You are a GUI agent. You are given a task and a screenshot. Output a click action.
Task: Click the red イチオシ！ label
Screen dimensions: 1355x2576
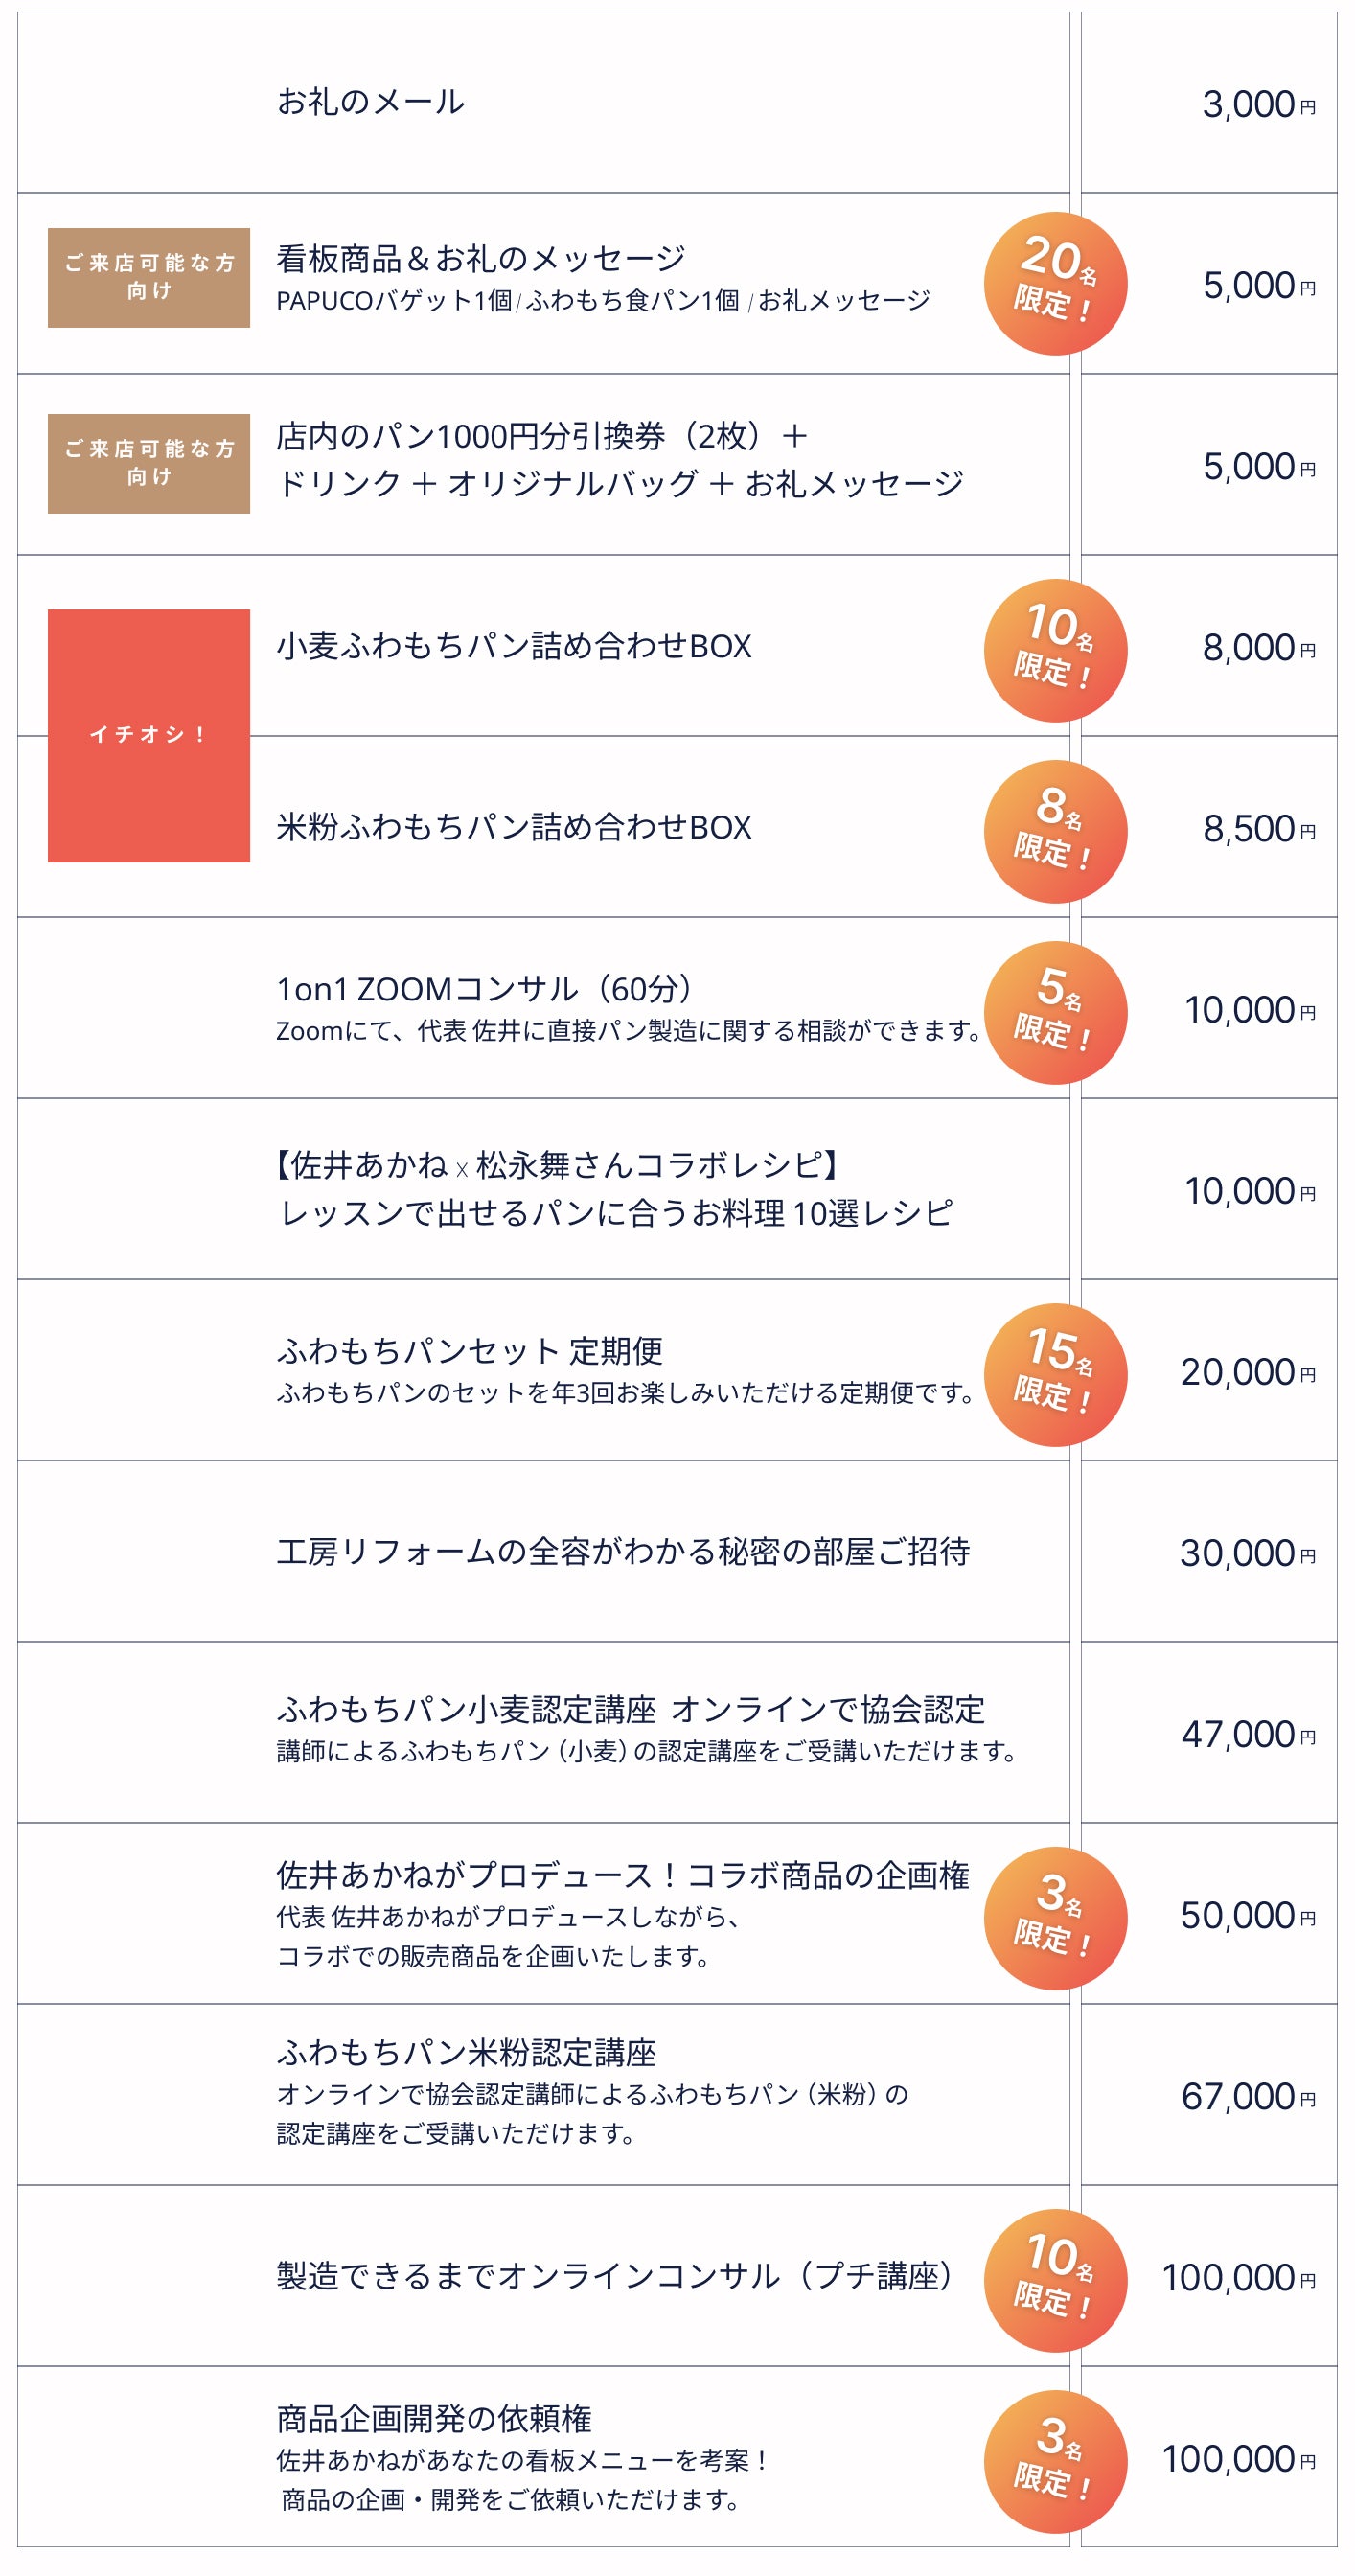[149, 735]
